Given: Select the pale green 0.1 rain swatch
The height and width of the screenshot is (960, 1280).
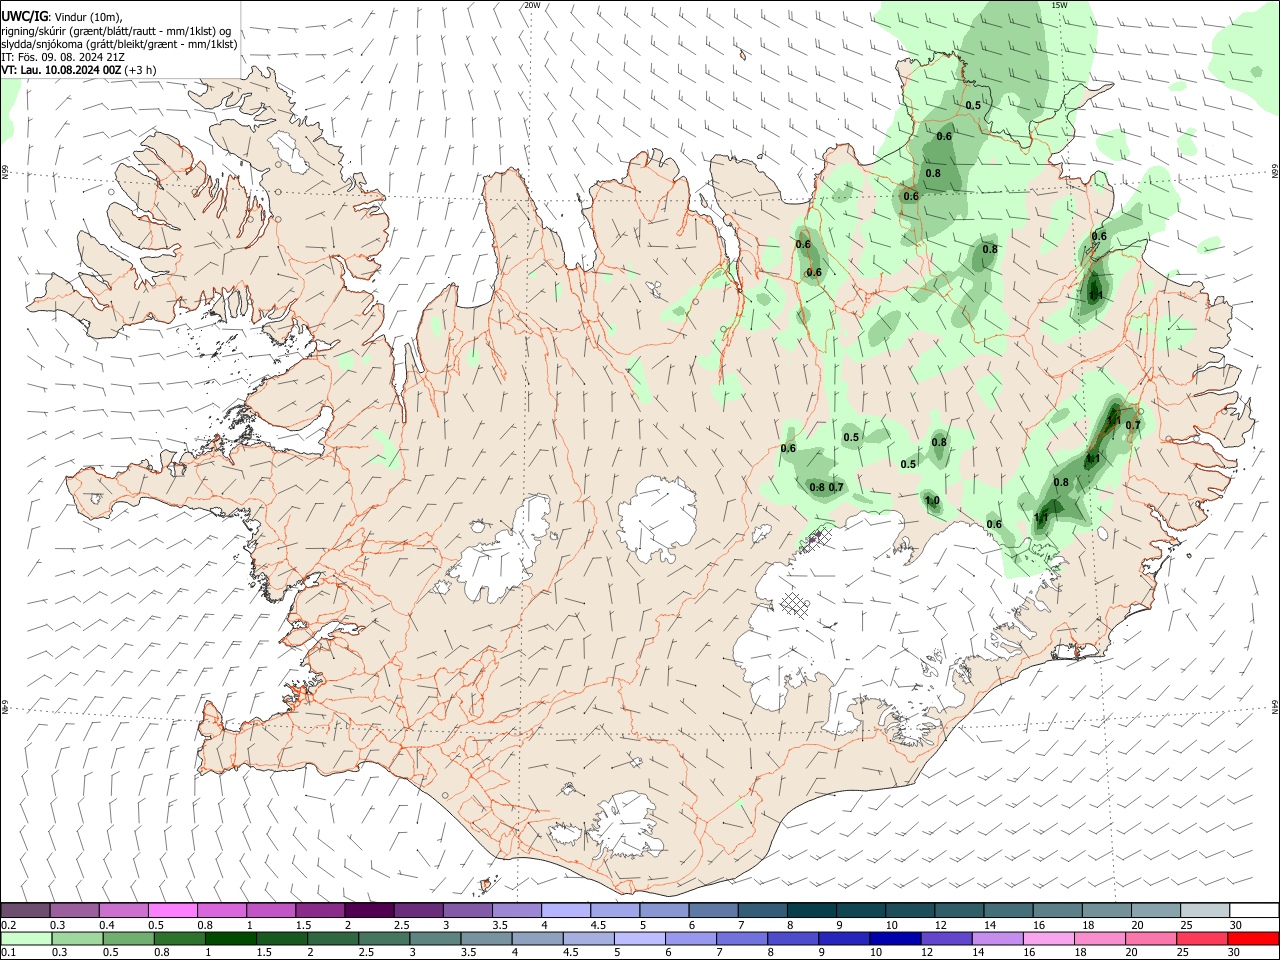Looking at the screenshot, I should [26, 939].
